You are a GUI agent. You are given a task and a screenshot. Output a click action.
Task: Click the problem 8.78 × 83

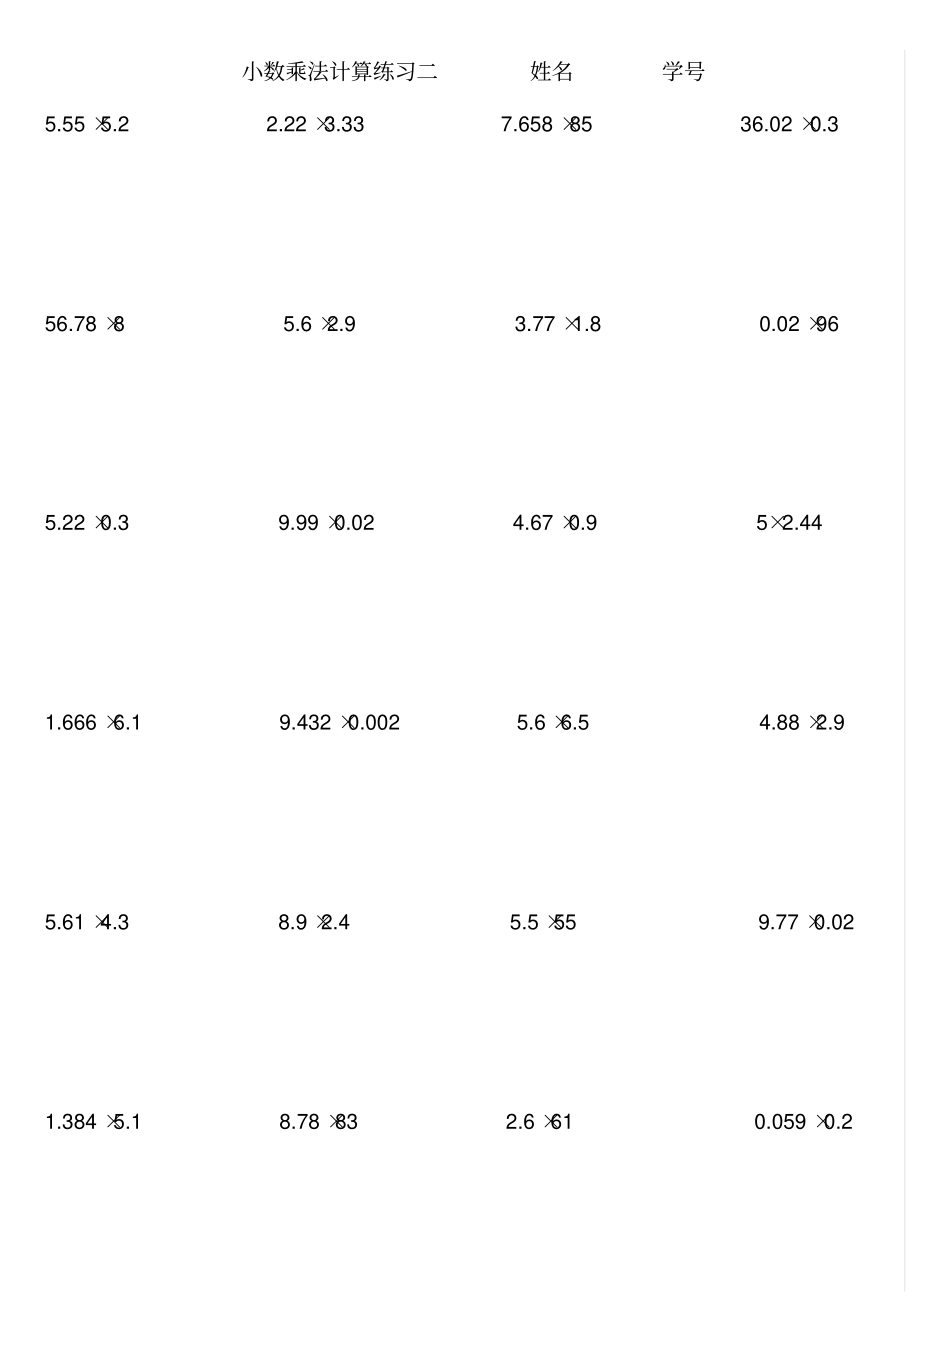(x=318, y=1122)
